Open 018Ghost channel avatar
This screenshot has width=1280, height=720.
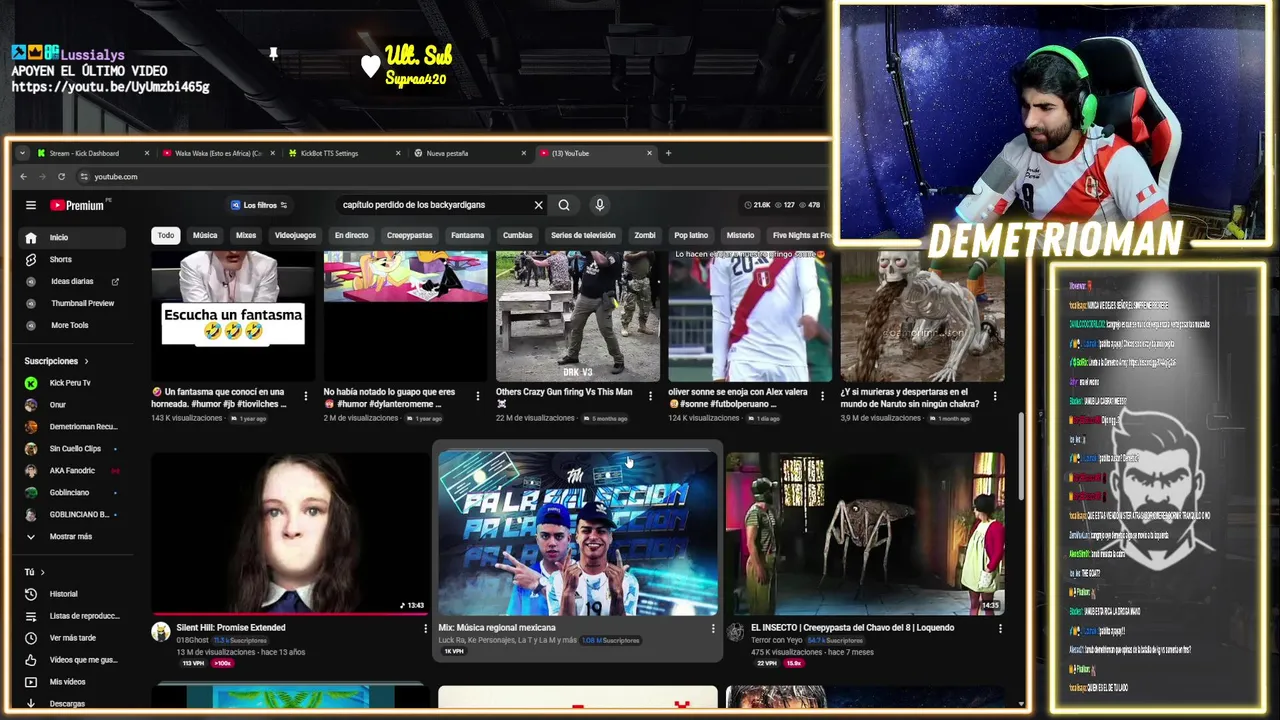click(161, 632)
